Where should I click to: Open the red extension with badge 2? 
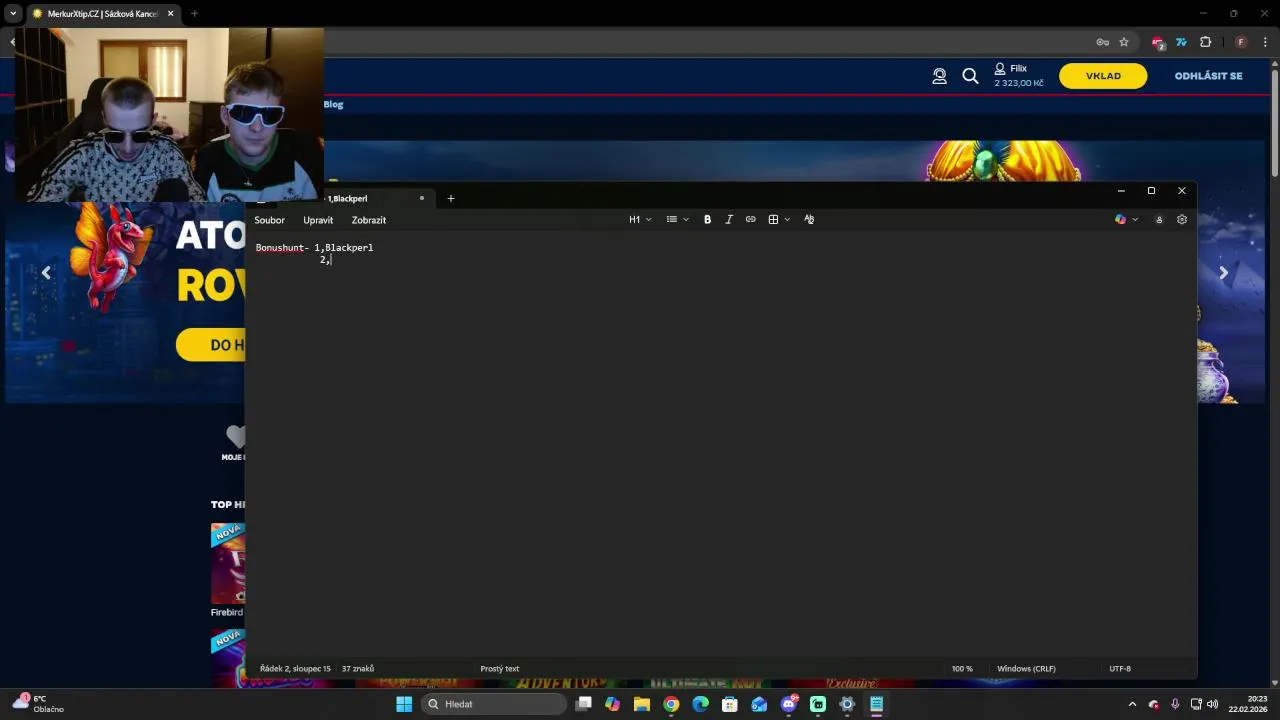pos(1158,42)
